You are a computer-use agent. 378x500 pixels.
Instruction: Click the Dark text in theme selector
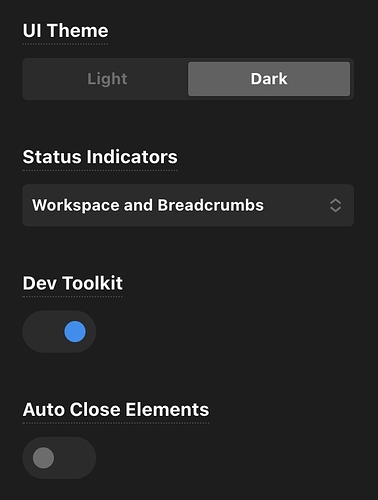(269, 79)
